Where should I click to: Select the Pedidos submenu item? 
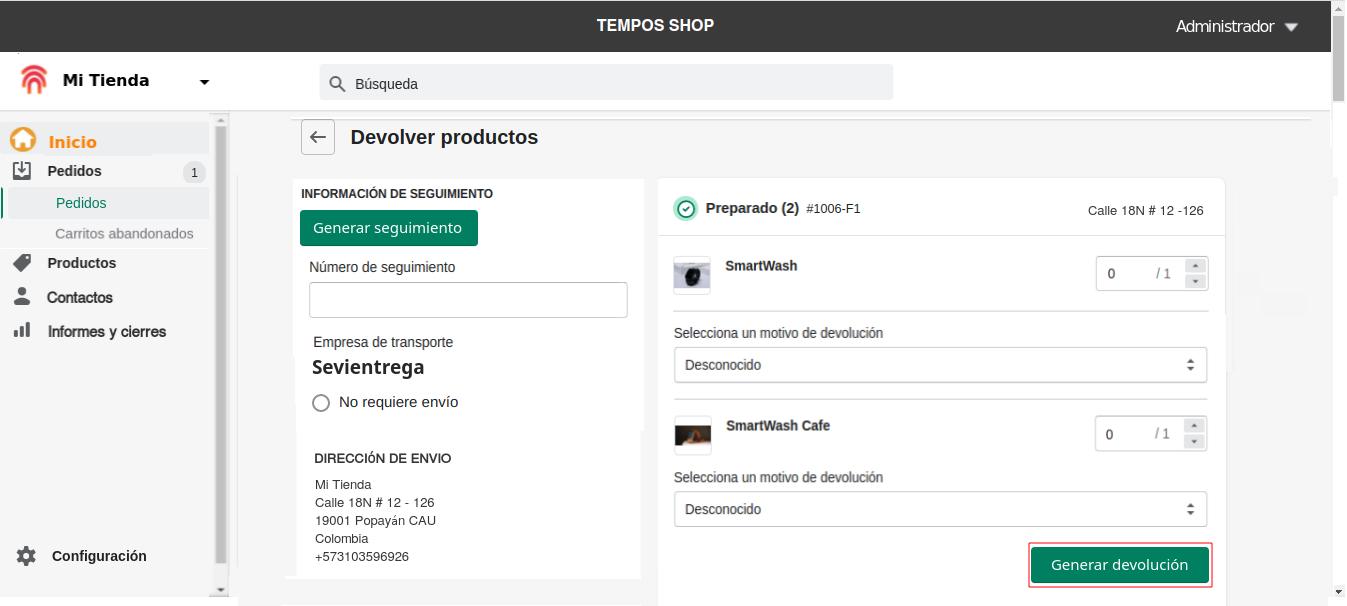pyautogui.click(x=81, y=203)
